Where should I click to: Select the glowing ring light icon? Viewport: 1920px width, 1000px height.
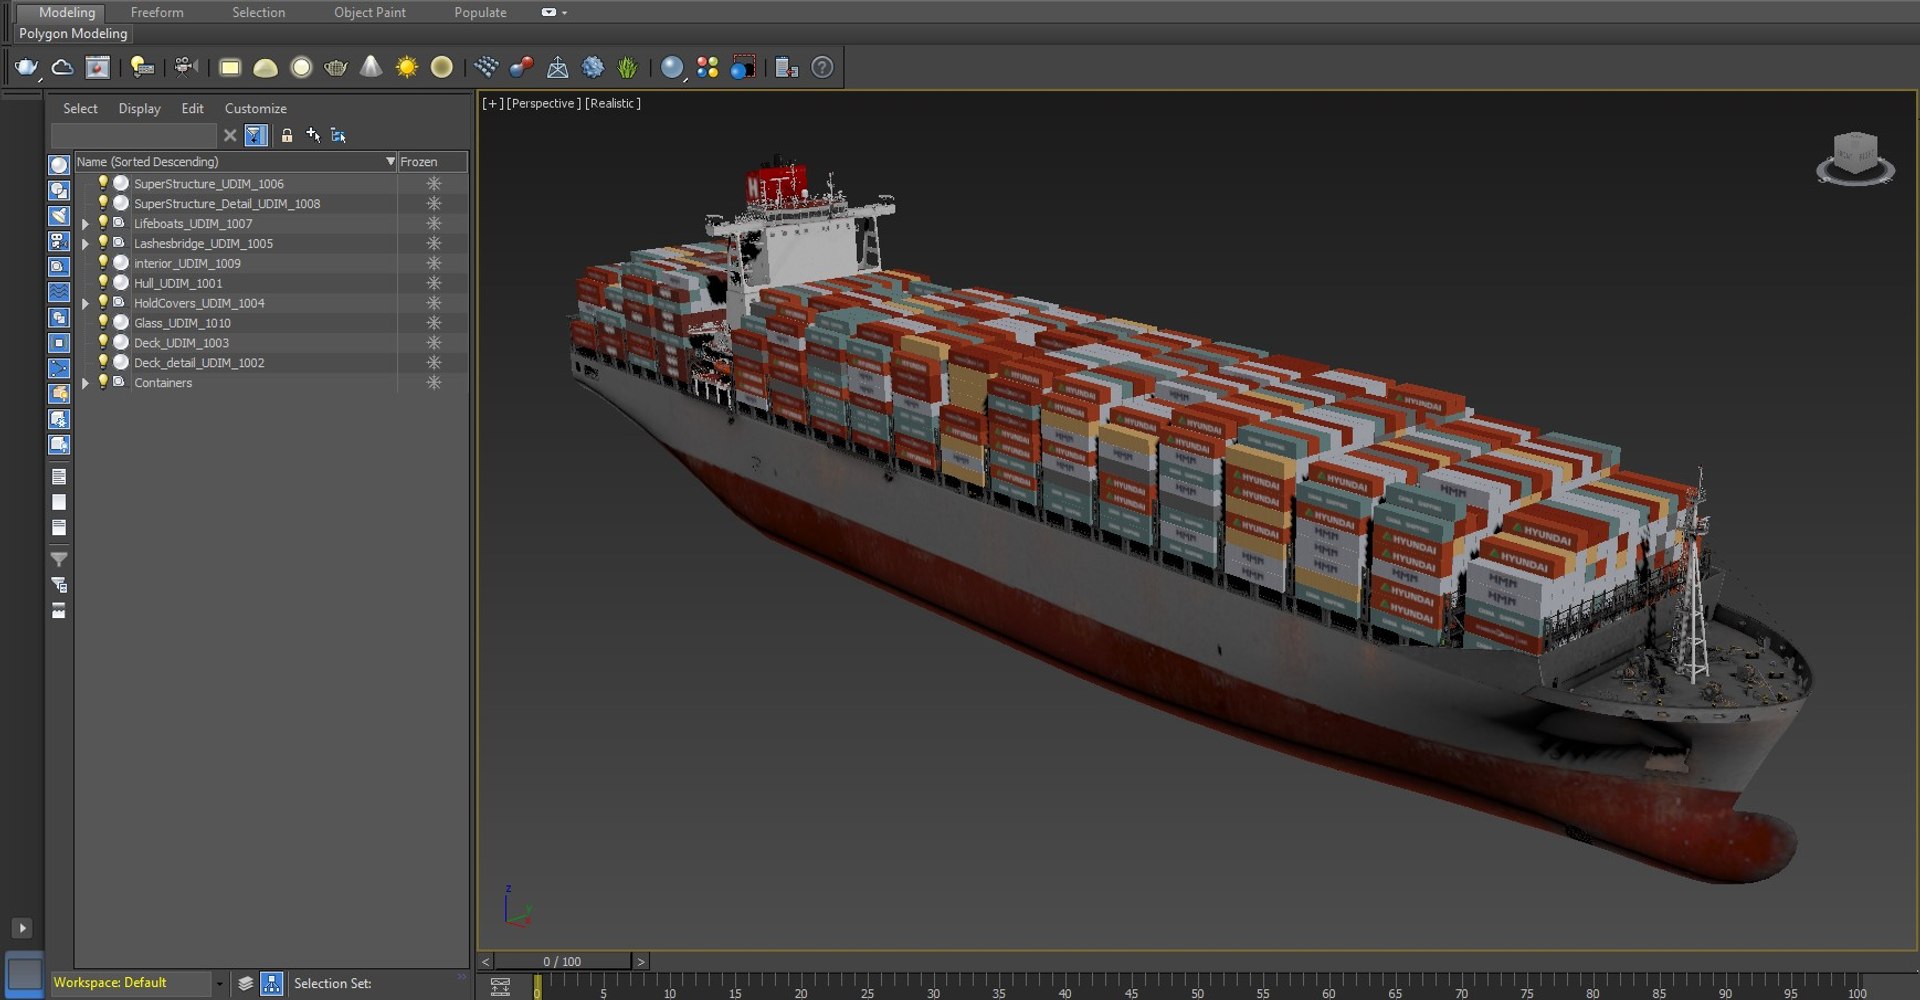coord(301,67)
